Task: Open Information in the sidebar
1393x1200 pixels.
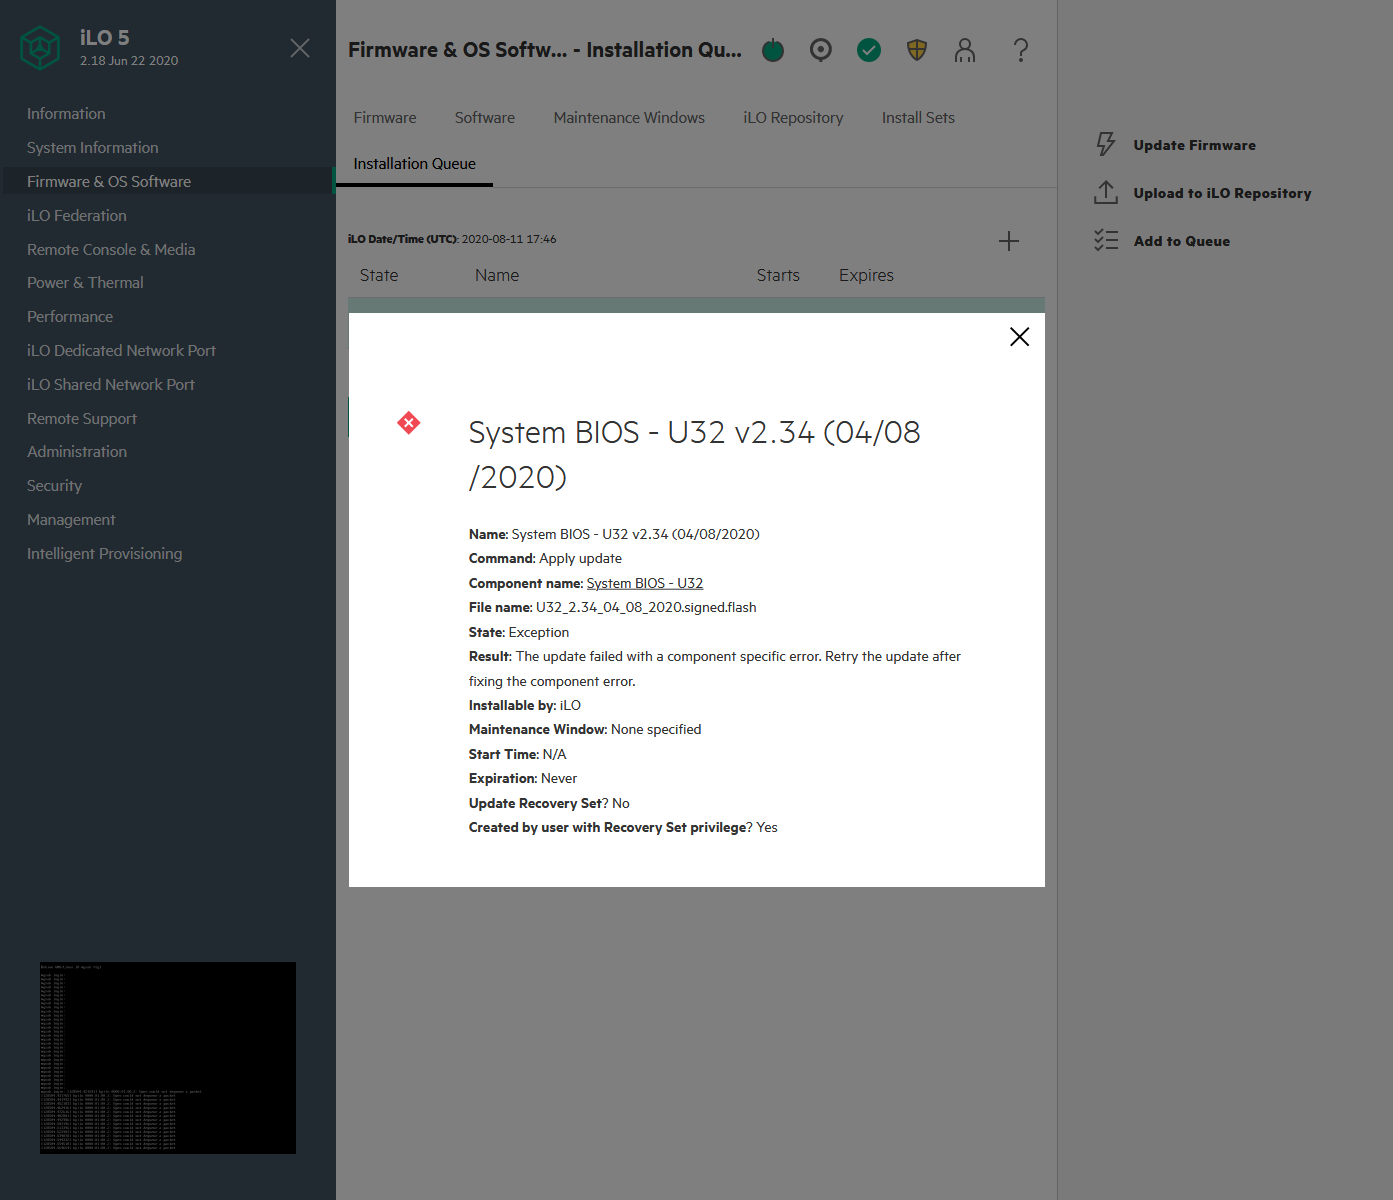Action: coord(66,114)
